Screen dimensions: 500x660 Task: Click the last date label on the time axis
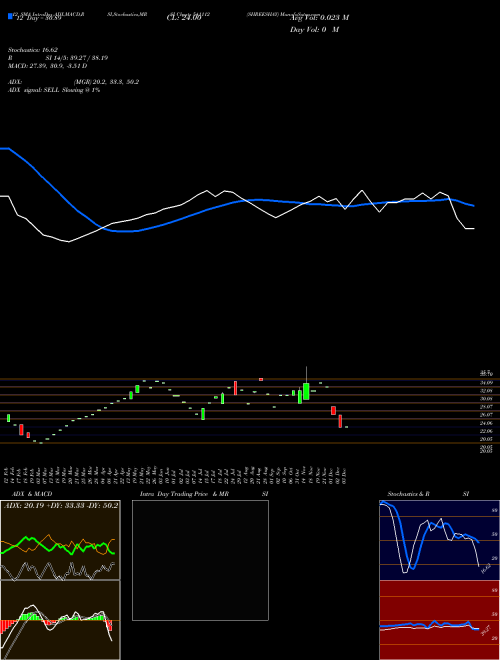tap(345, 475)
